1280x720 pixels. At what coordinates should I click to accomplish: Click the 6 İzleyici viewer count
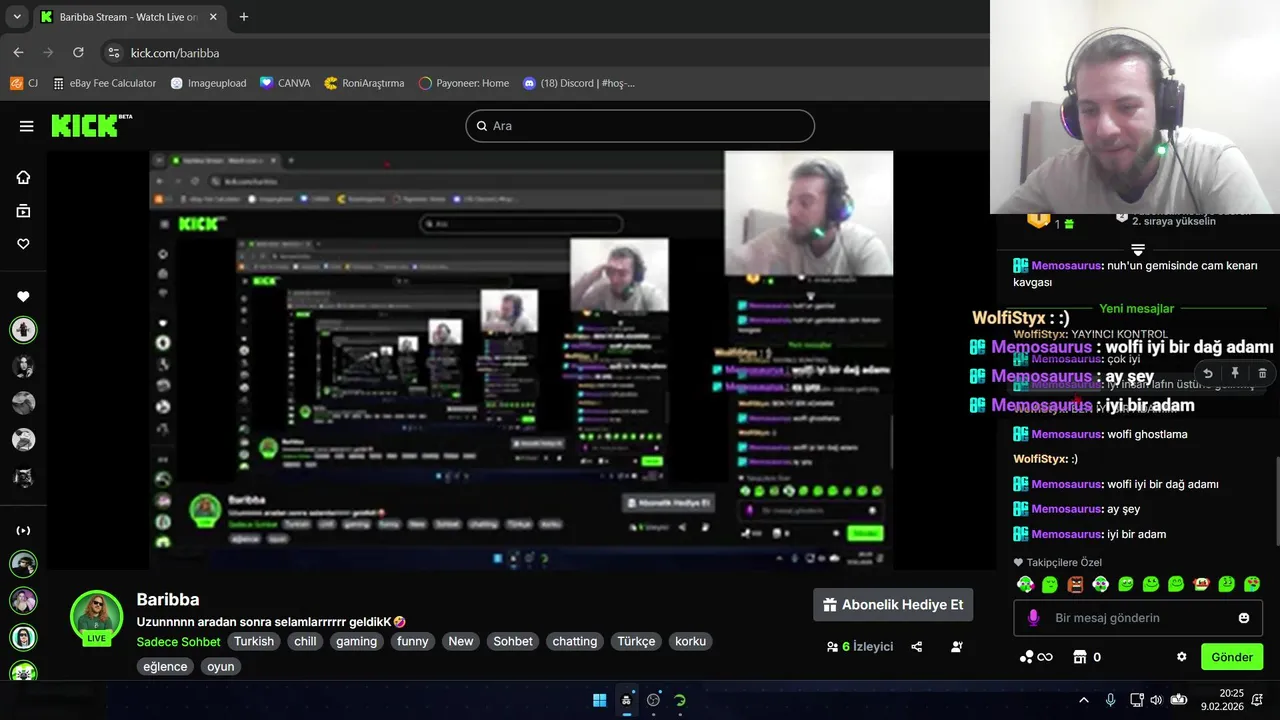[860, 647]
